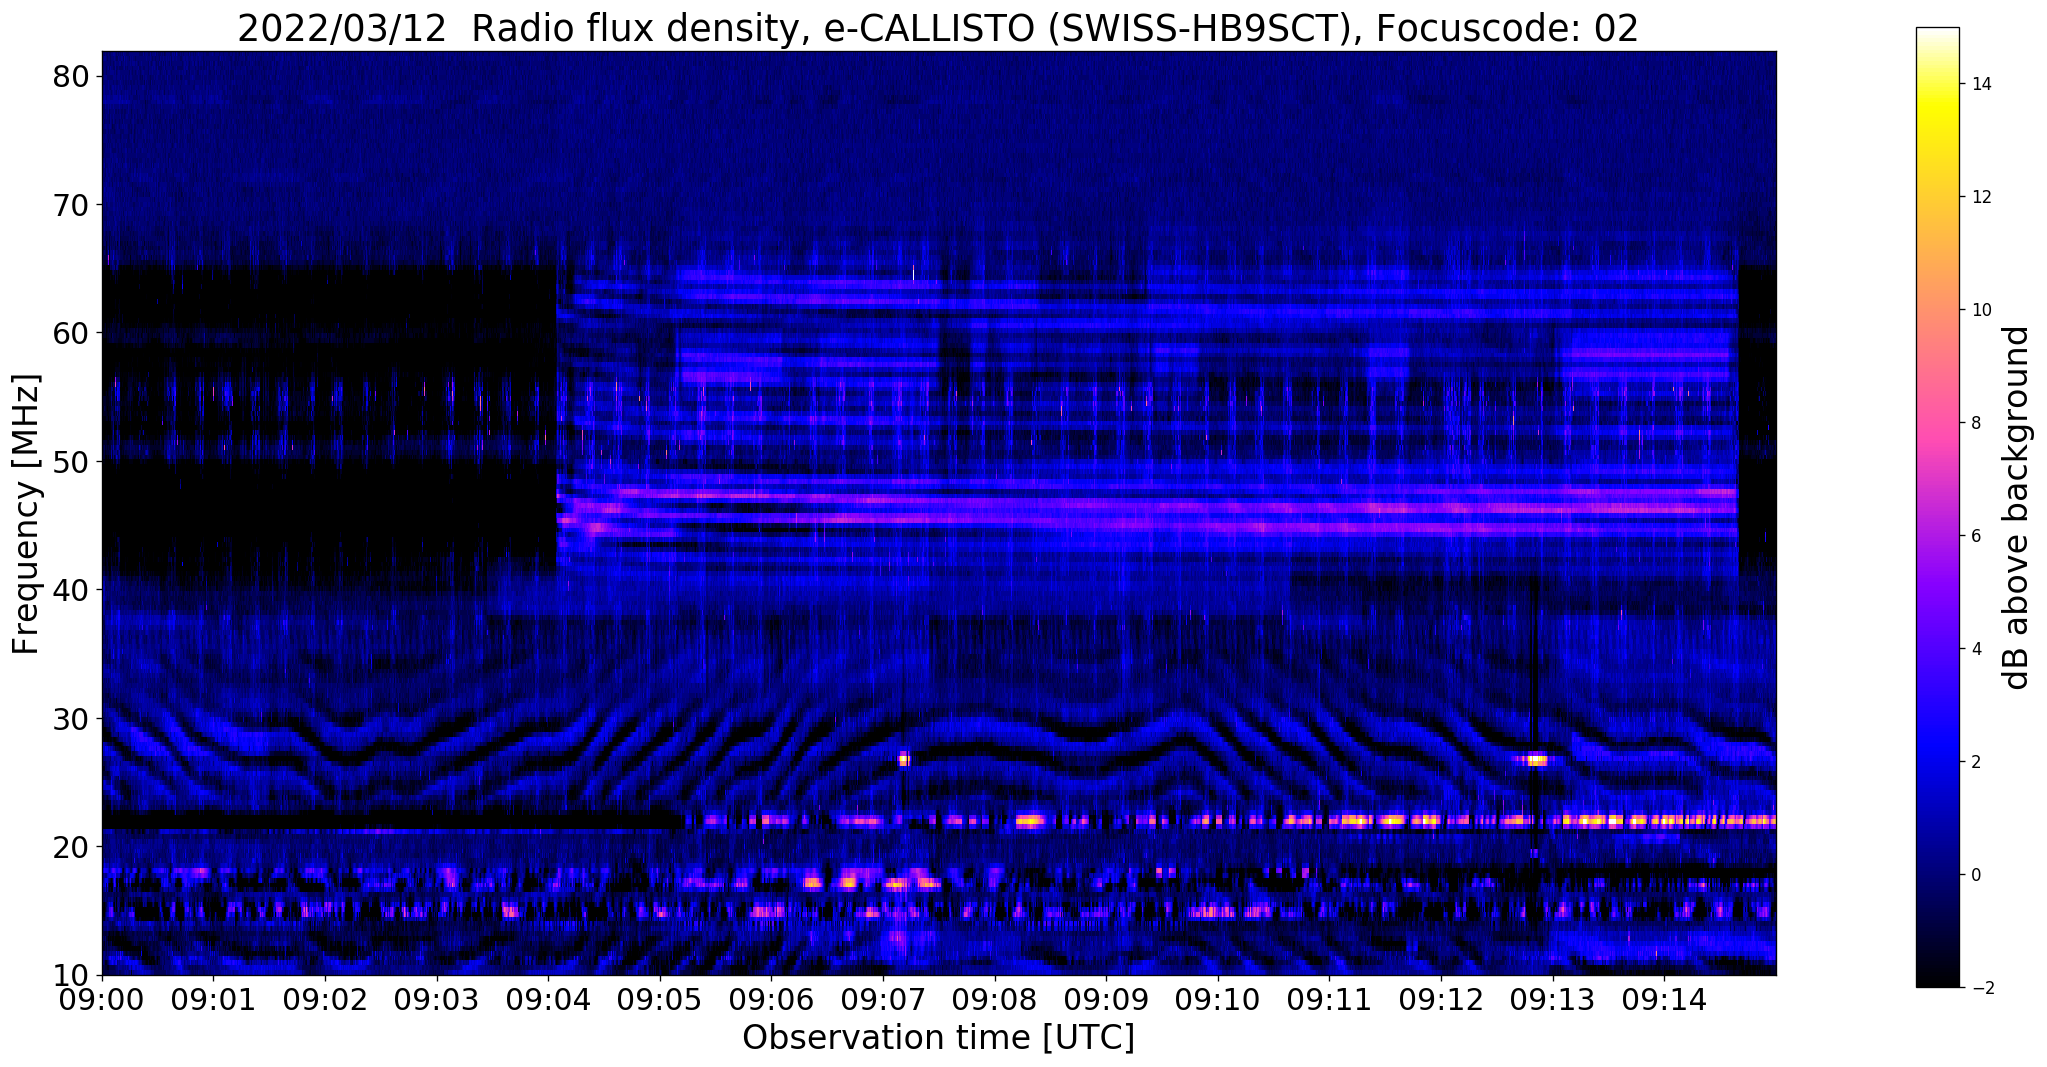Click the colorbar tick label 8
Image resolution: width=2047 pixels, height=1067 pixels.
(x=1975, y=423)
